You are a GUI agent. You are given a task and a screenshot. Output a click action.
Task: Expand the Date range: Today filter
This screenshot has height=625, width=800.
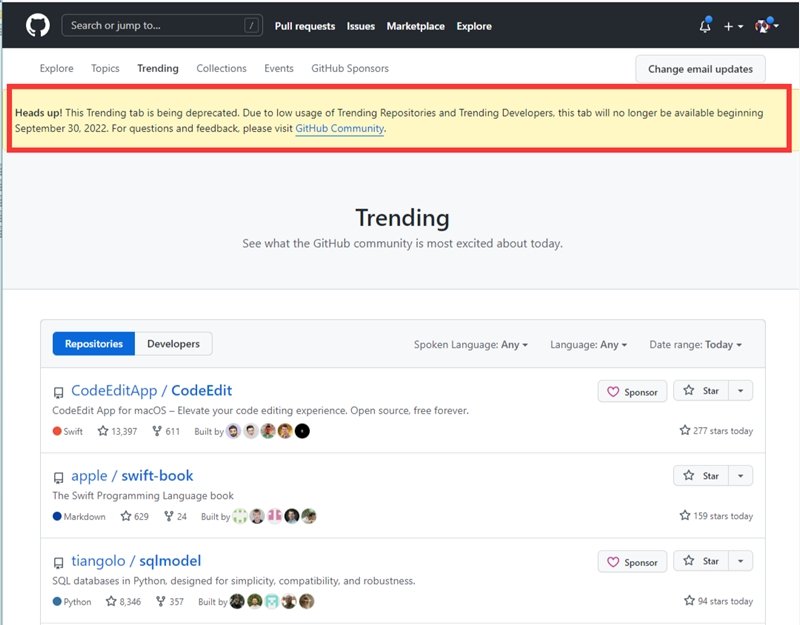(x=695, y=345)
